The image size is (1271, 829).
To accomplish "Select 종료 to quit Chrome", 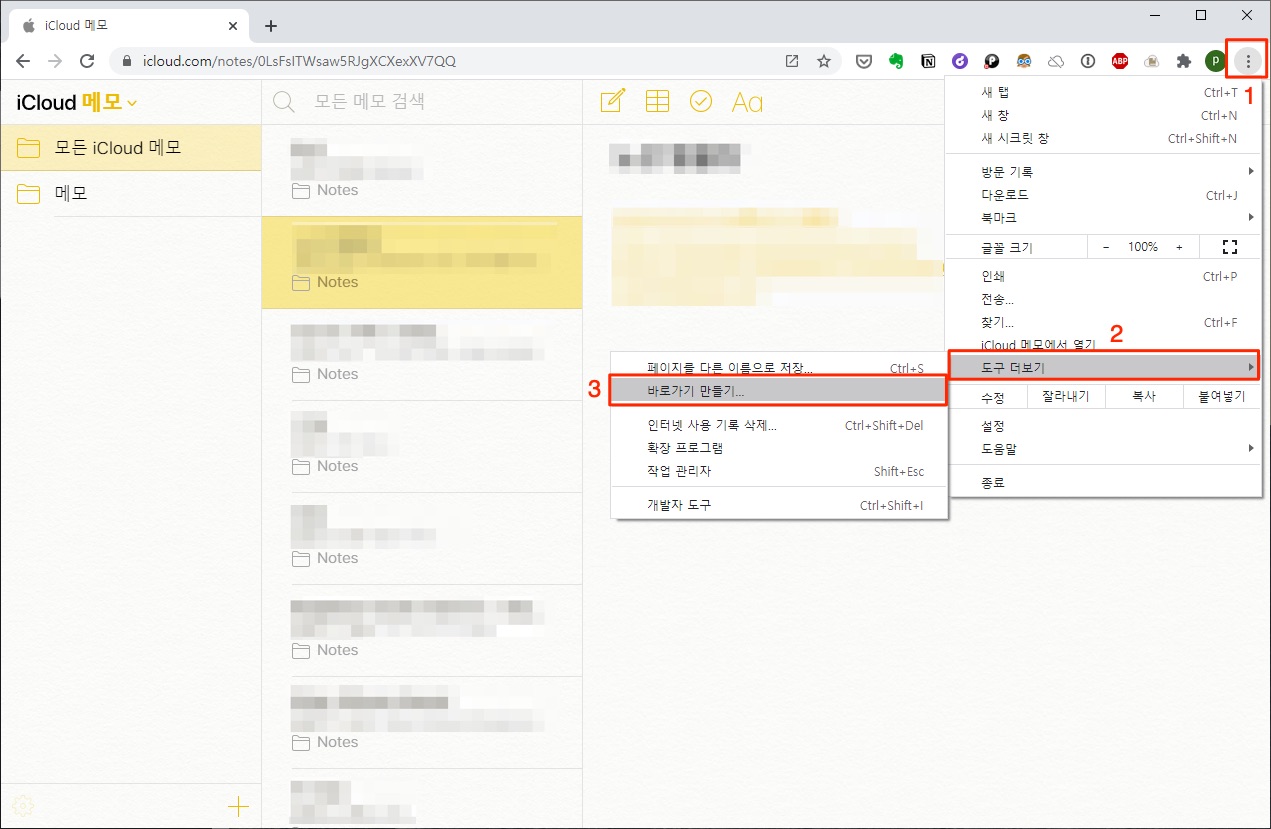I will (1103, 483).
